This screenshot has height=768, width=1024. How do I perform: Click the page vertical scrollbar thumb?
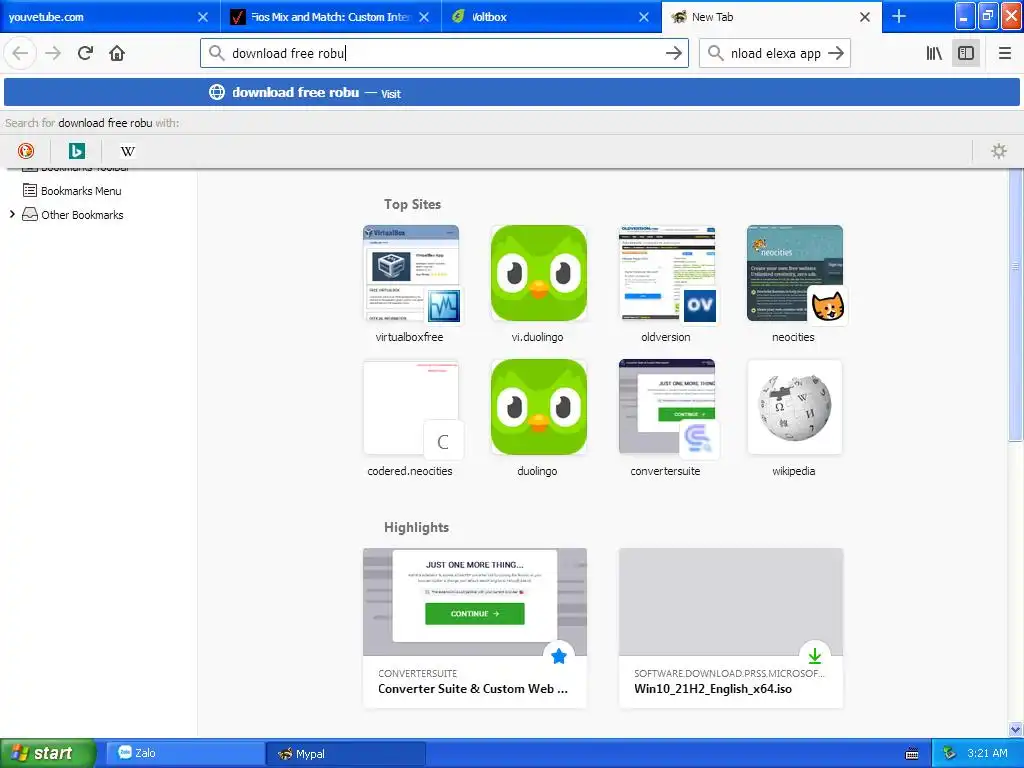point(1015,306)
